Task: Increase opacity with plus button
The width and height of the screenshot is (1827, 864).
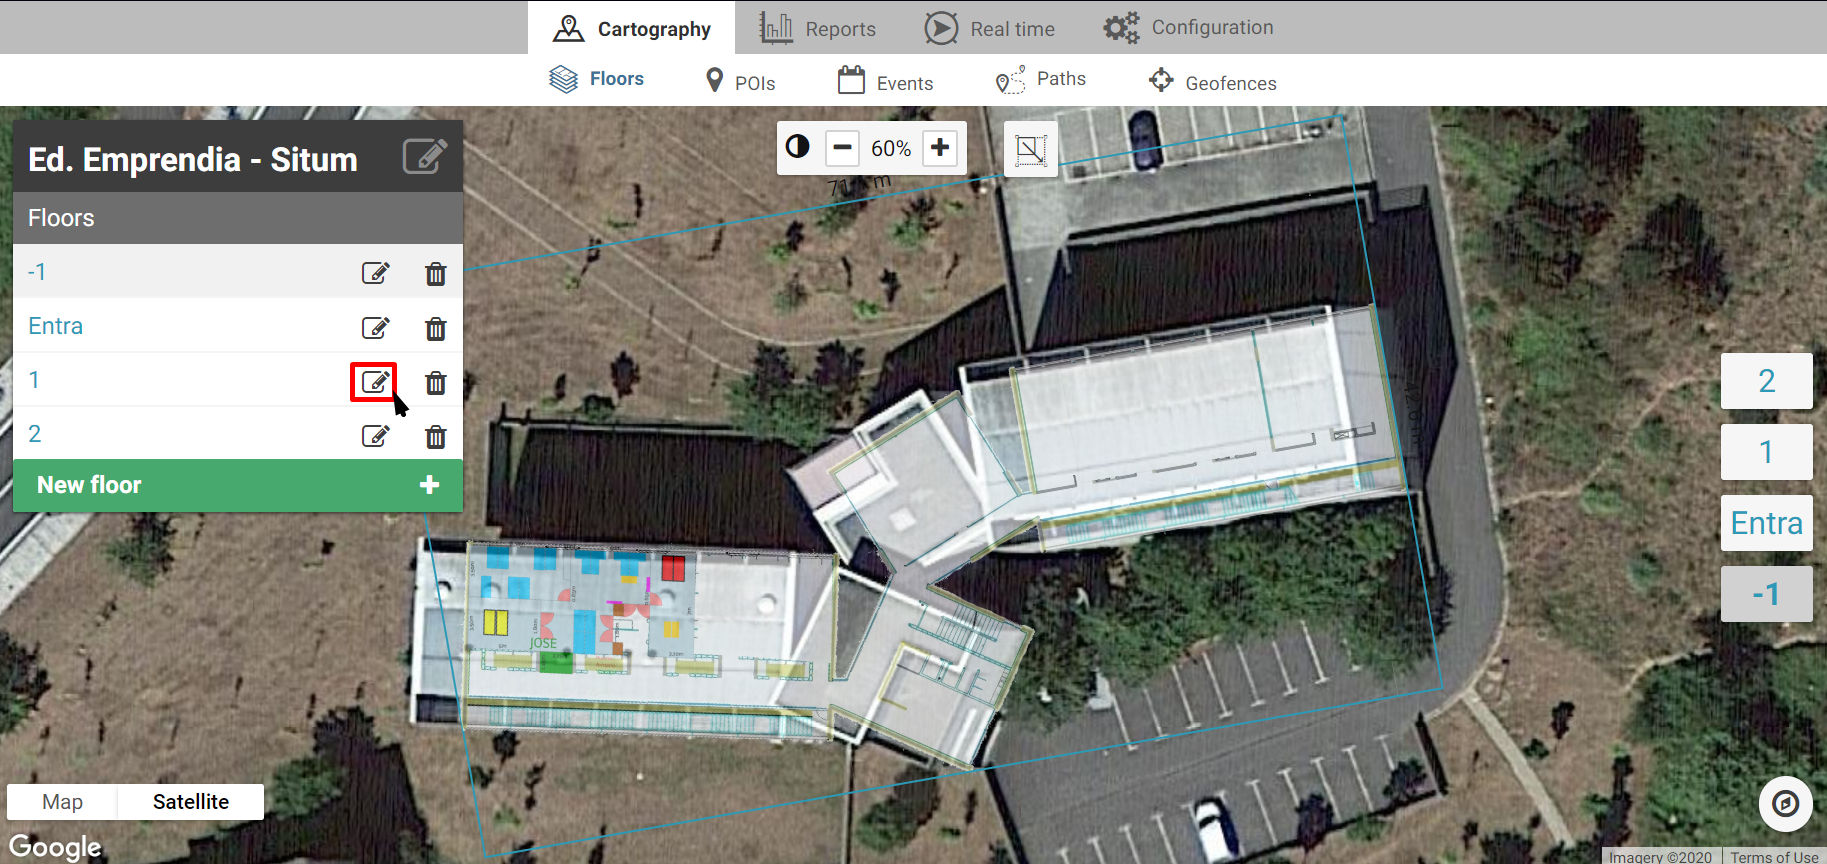Action: [x=940, y=148]
